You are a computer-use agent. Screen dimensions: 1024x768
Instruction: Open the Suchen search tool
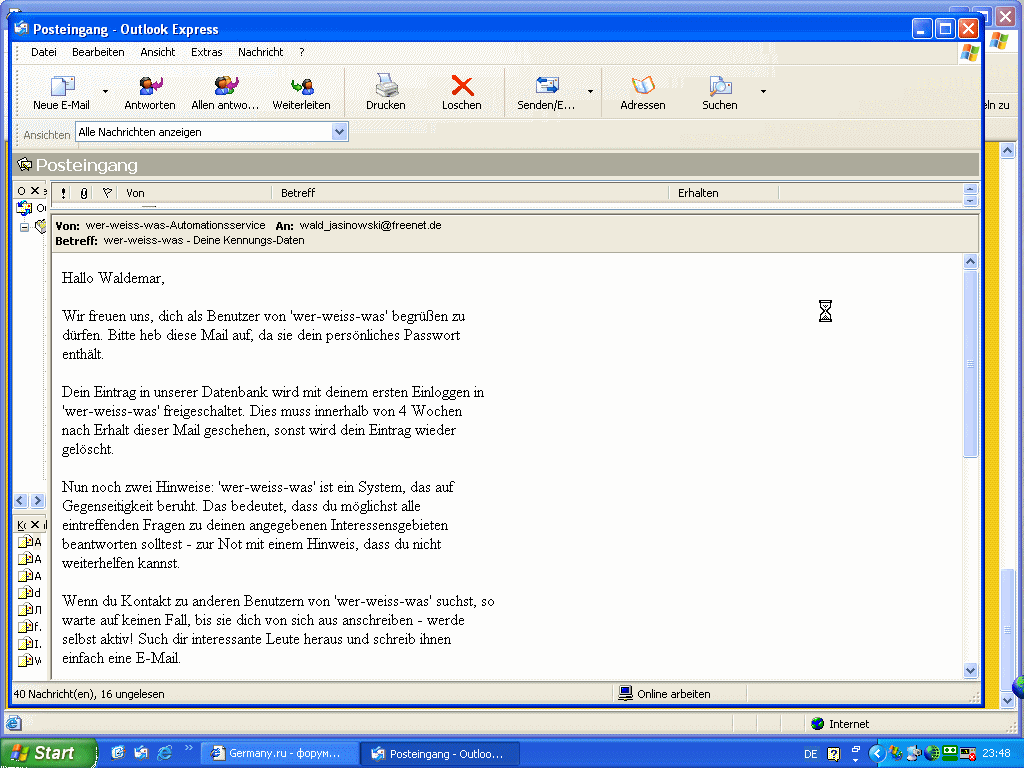coord(720,93)
